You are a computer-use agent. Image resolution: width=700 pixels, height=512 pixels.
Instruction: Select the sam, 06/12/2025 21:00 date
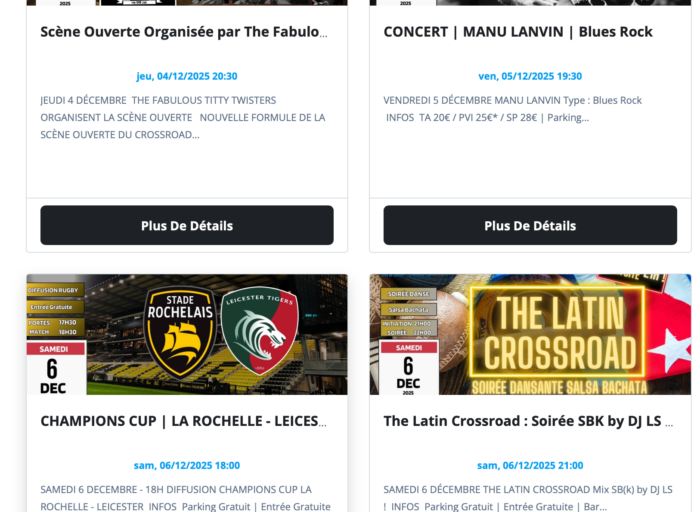pyautogui.click(x=530, y=466)
